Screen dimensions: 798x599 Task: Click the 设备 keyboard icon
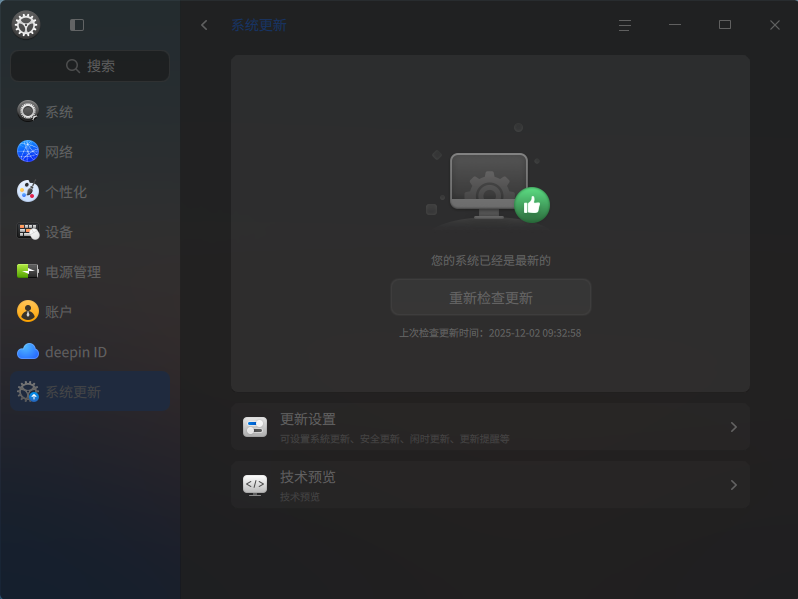point(27,232)
